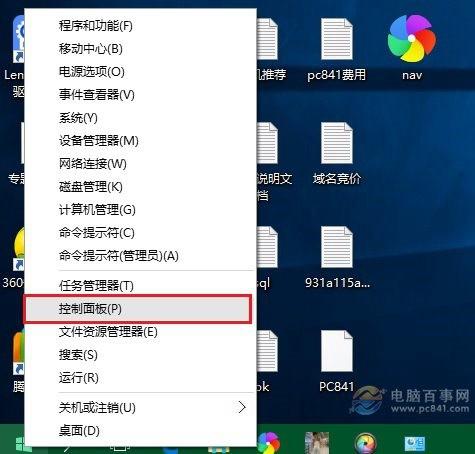
Task: Open the light blue taskbar icon
Action: 415,444
